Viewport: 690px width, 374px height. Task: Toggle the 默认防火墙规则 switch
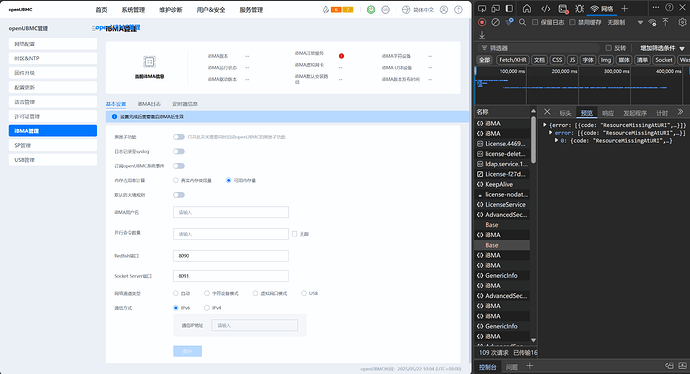[179, 195]
